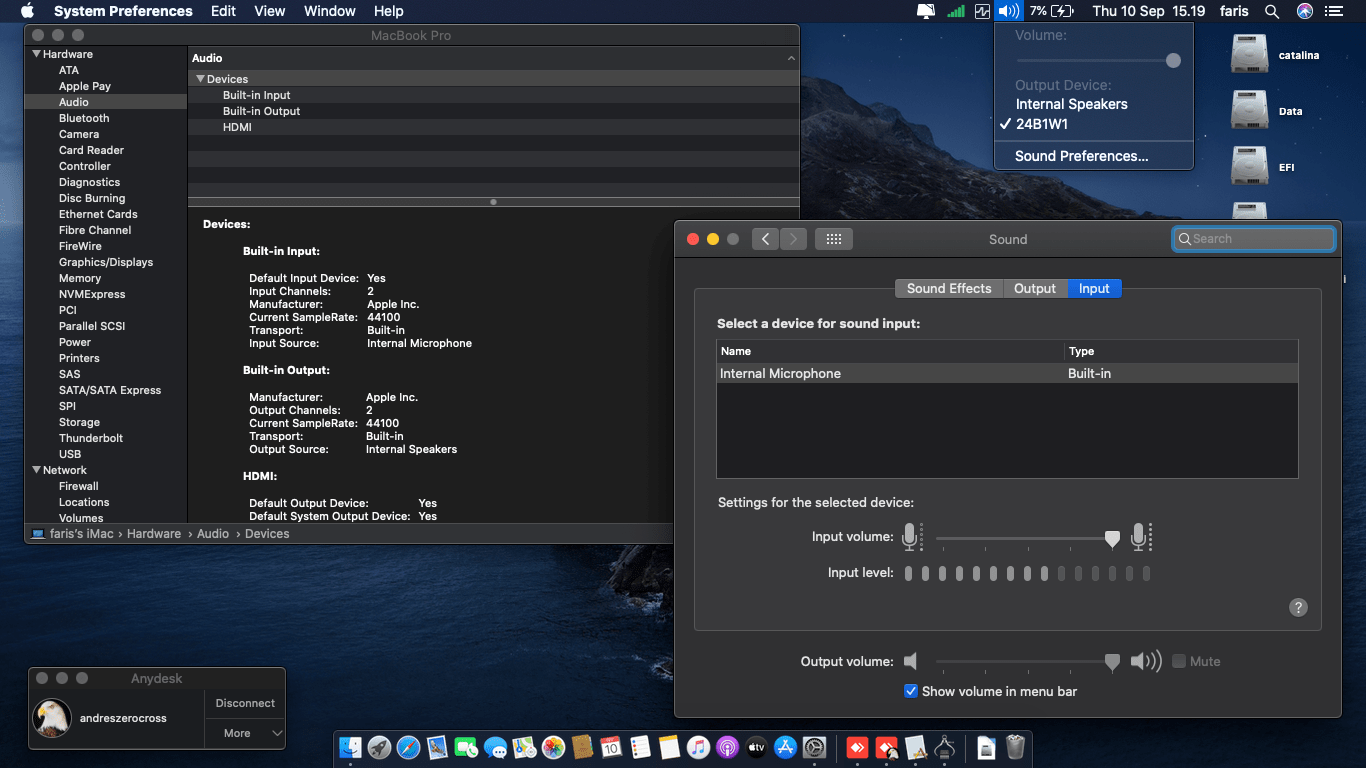This screenshot has height=768, width=1366.
Task: Select Graphics/Displays in sidebar
Action: pyautogui.click(x=106, y=262)
